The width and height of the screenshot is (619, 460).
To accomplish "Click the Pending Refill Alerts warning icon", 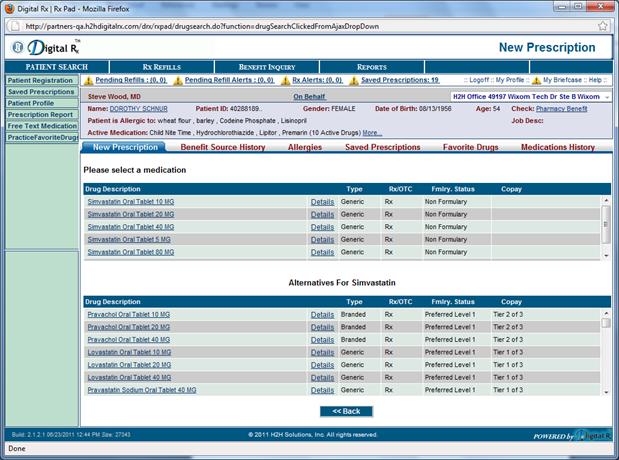I will 178,80.
